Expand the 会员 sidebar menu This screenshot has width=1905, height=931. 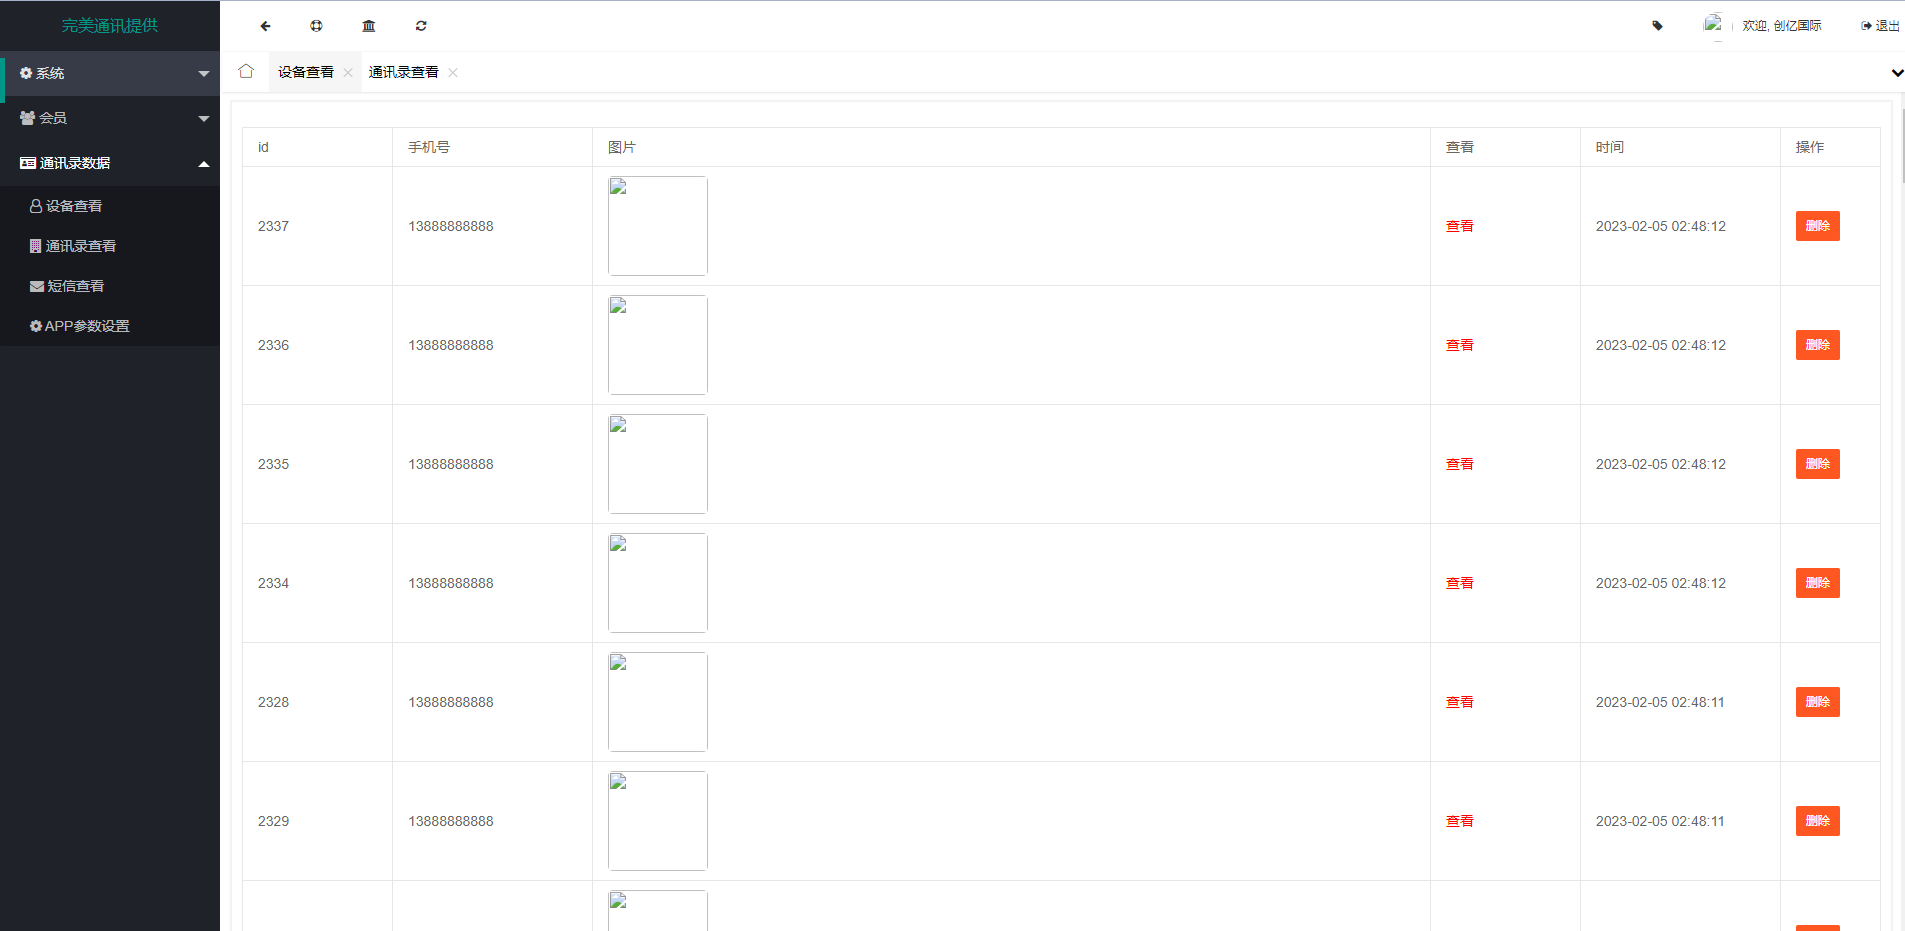point(110,118)
